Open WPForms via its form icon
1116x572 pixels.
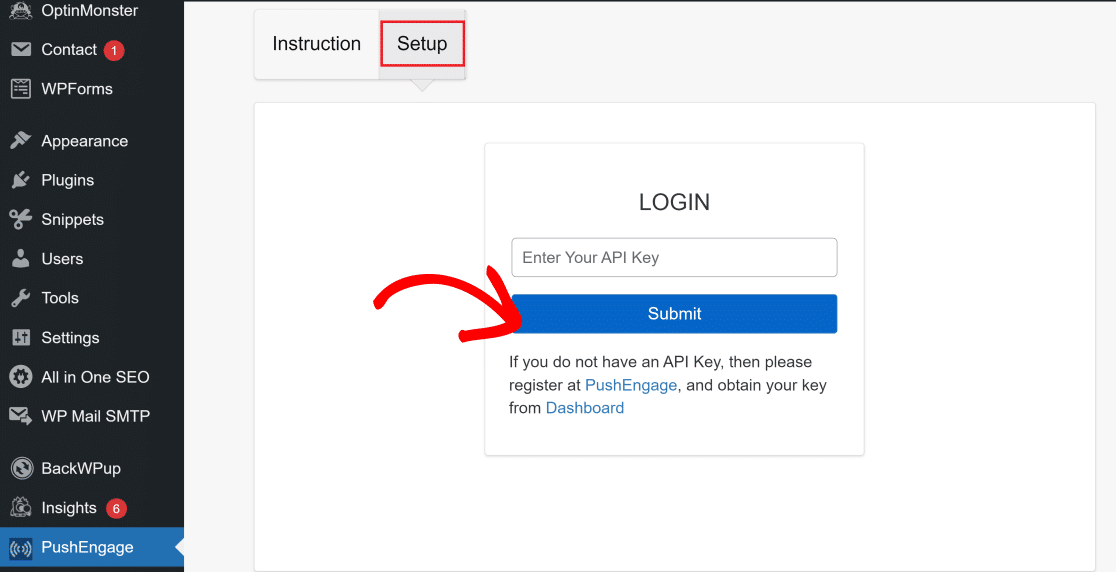(x=20, y=89)
